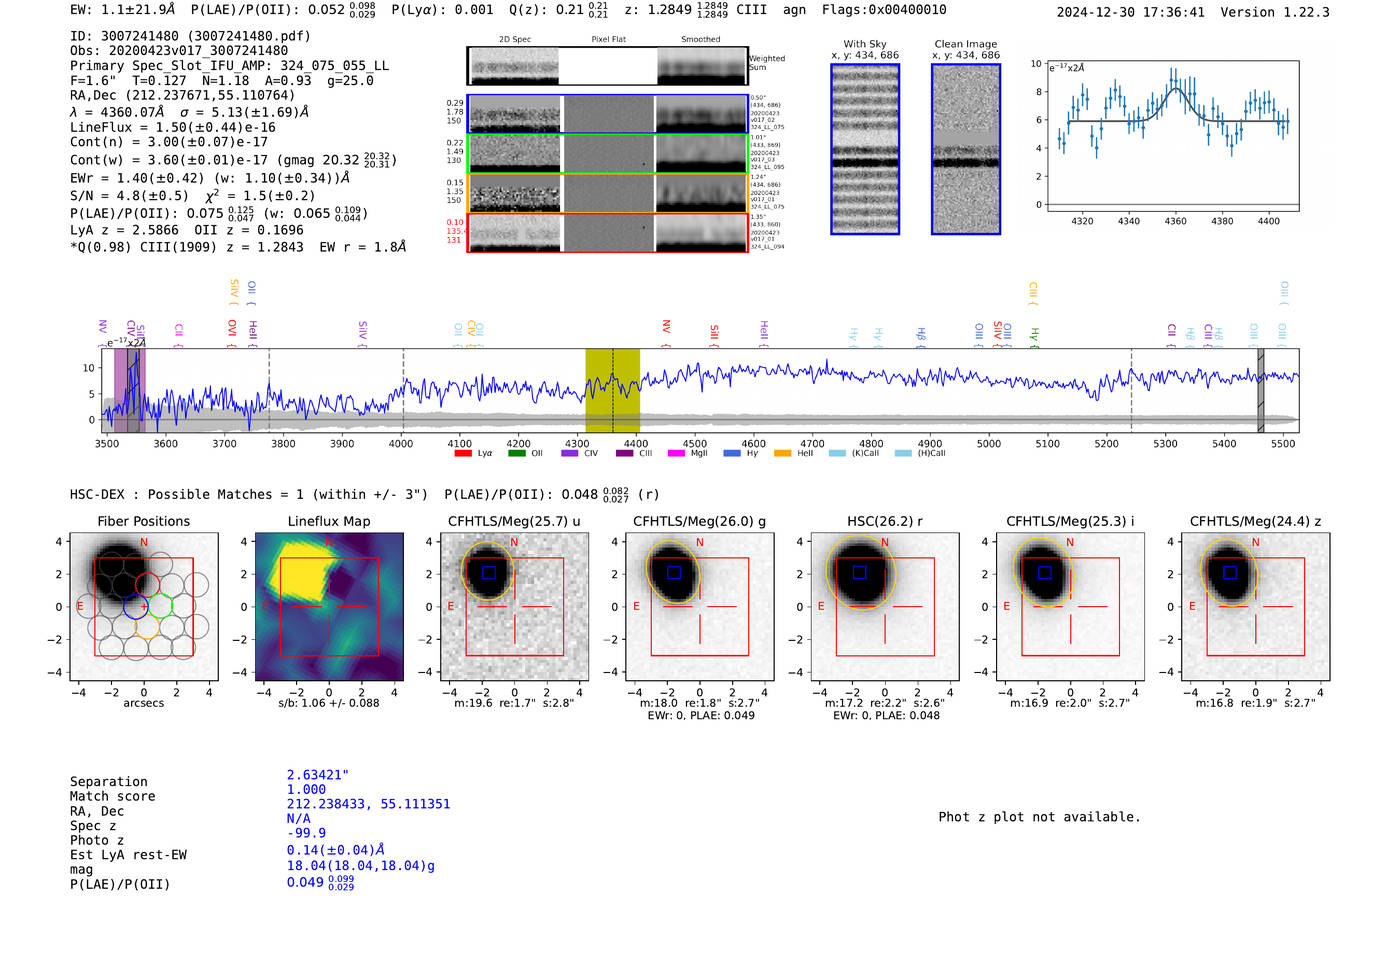The width and height of the screenshot is (1400, 953).
Task: Click the 'S/N = 4.8(±0.5)' value
Action: pos(129,196)
